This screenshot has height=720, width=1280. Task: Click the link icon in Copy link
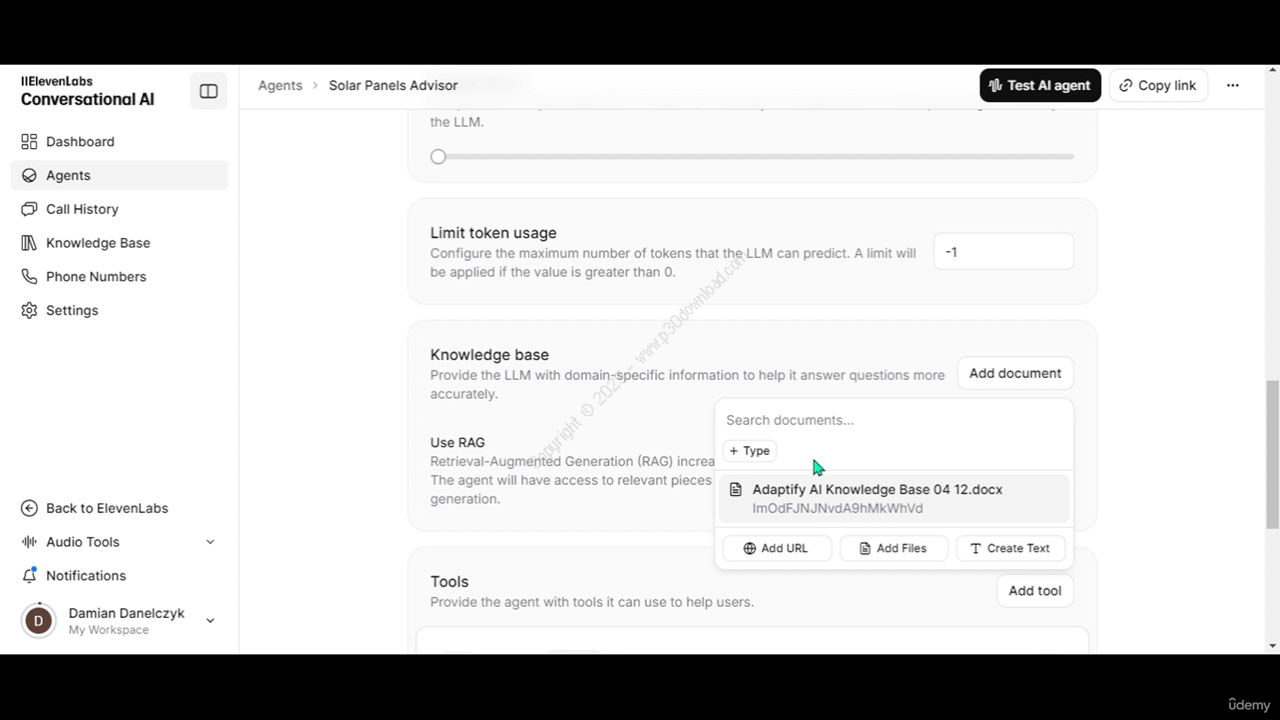1127,85
